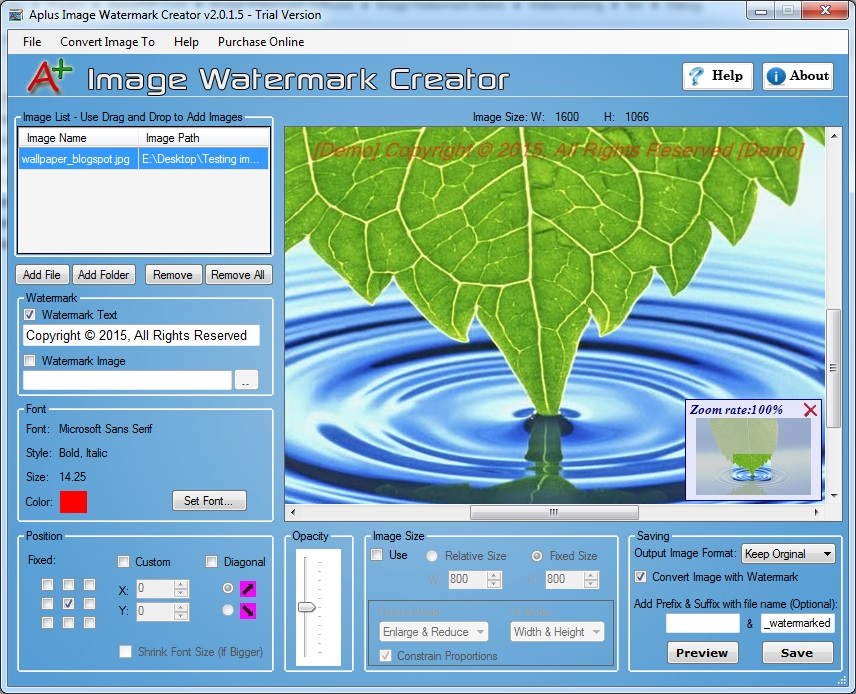The width and height of the screenshot is (856, 694).
Task: Select the up-right diagonal radio button
Action: pos(228,589)
